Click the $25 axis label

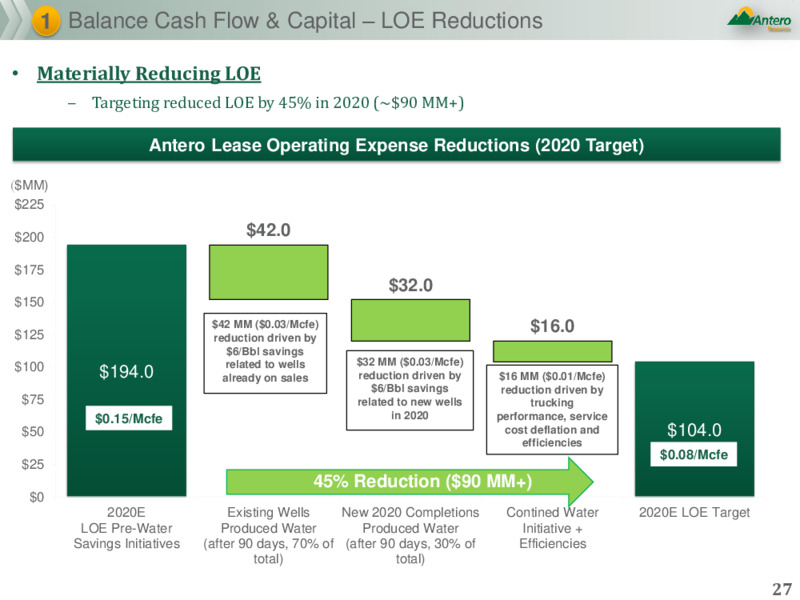click(x=33, y=464)
